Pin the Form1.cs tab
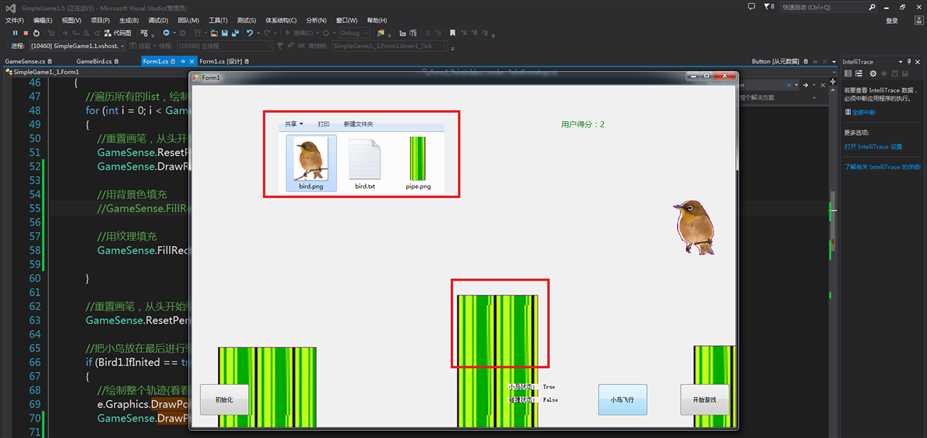Viewport: 927px width, 438px height. point(183,61)
